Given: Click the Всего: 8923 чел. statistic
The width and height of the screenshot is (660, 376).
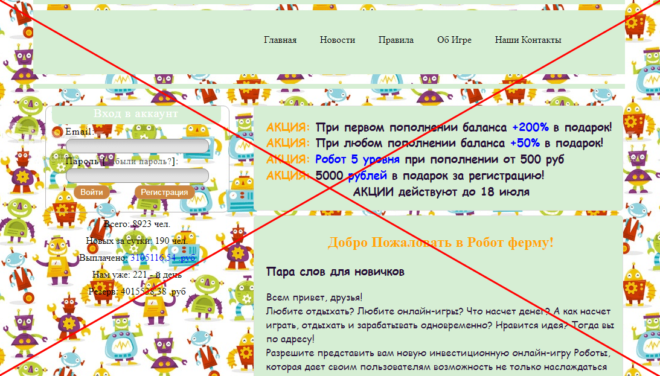Looking at the screenshot, I should (137, 224).
